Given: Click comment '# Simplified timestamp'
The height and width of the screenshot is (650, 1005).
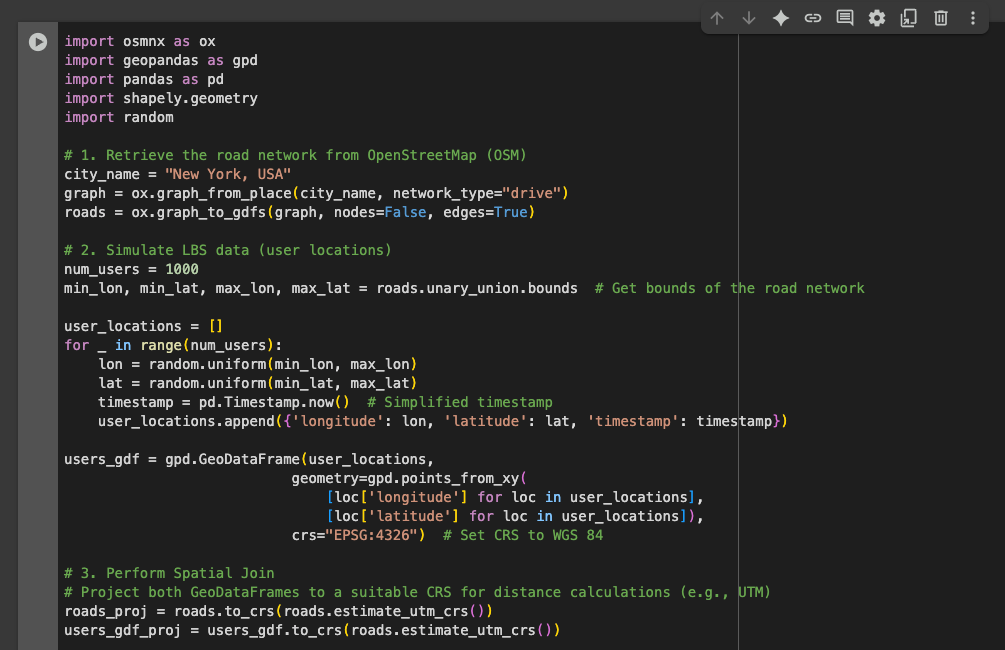Looking at the screenshot, I should click(x=460, y=402).
